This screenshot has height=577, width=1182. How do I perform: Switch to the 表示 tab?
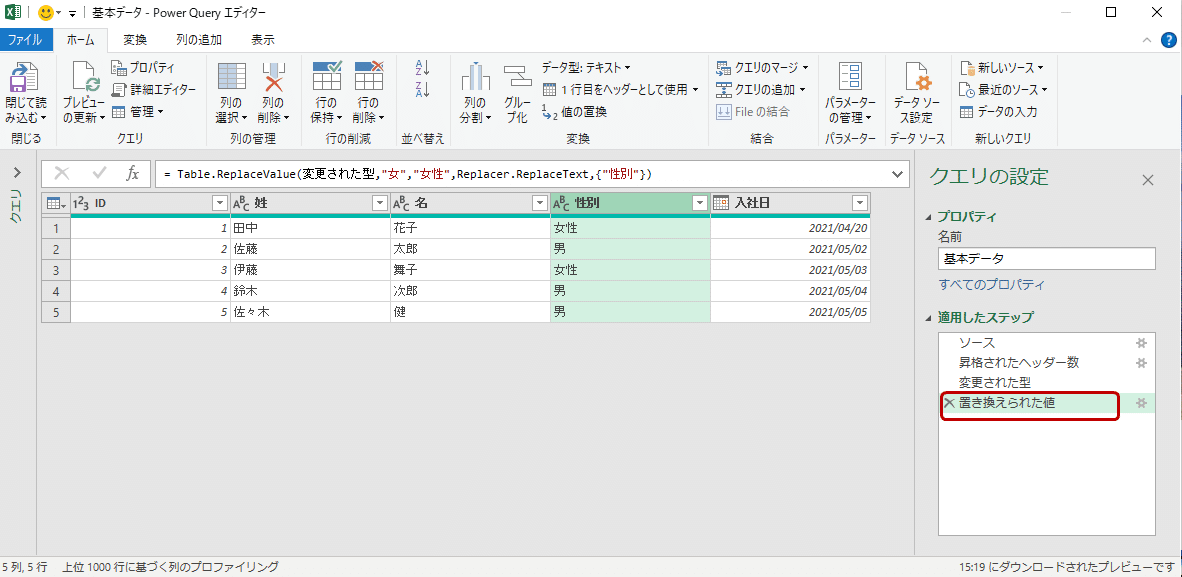[263, 40]
